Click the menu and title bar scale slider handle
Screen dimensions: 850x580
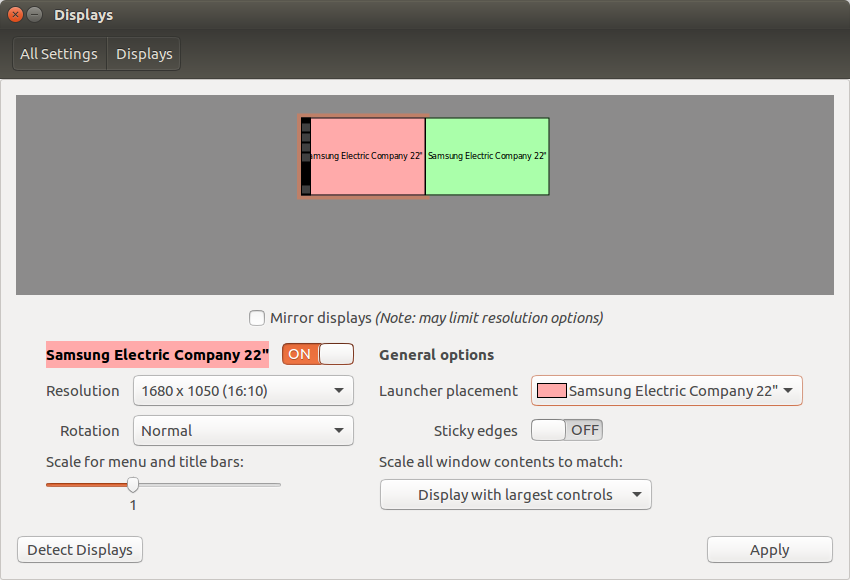pyautogui.click(x=133, y=485)
